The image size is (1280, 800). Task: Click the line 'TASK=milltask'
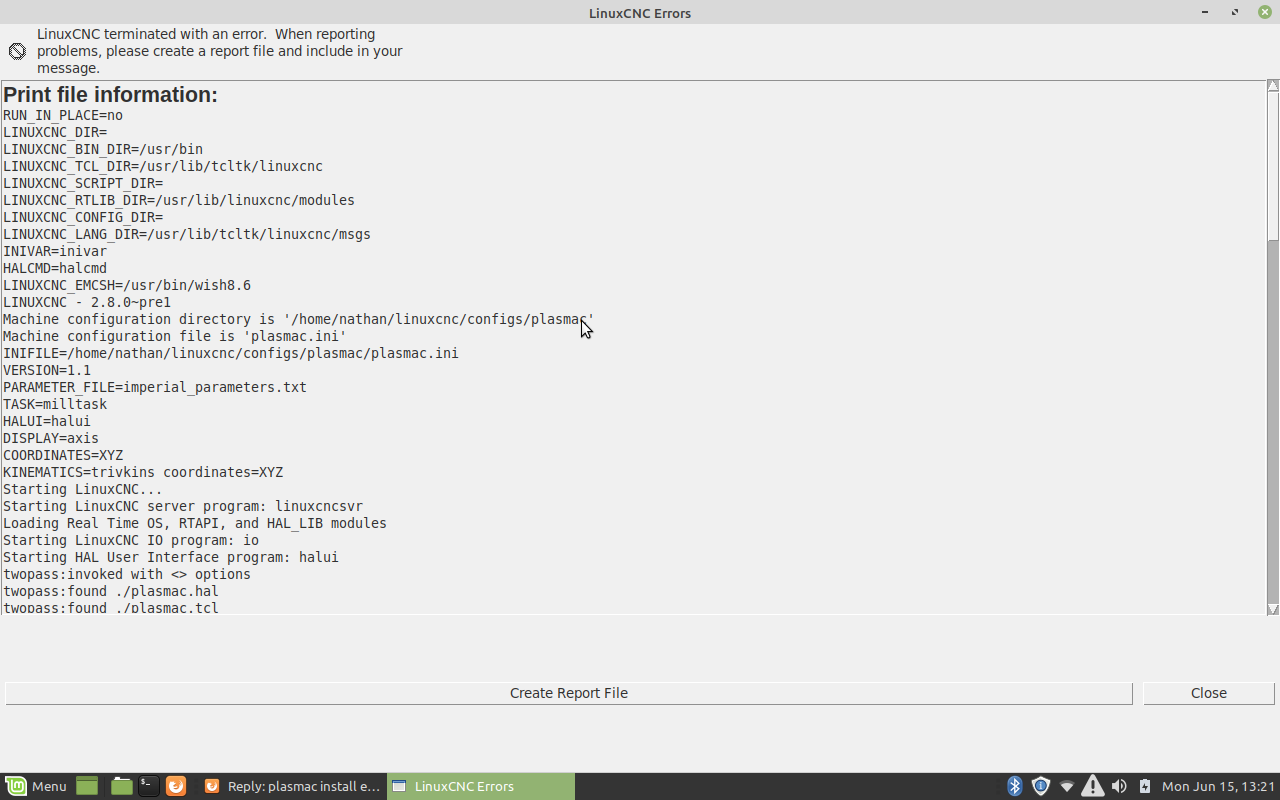(55, 404)
